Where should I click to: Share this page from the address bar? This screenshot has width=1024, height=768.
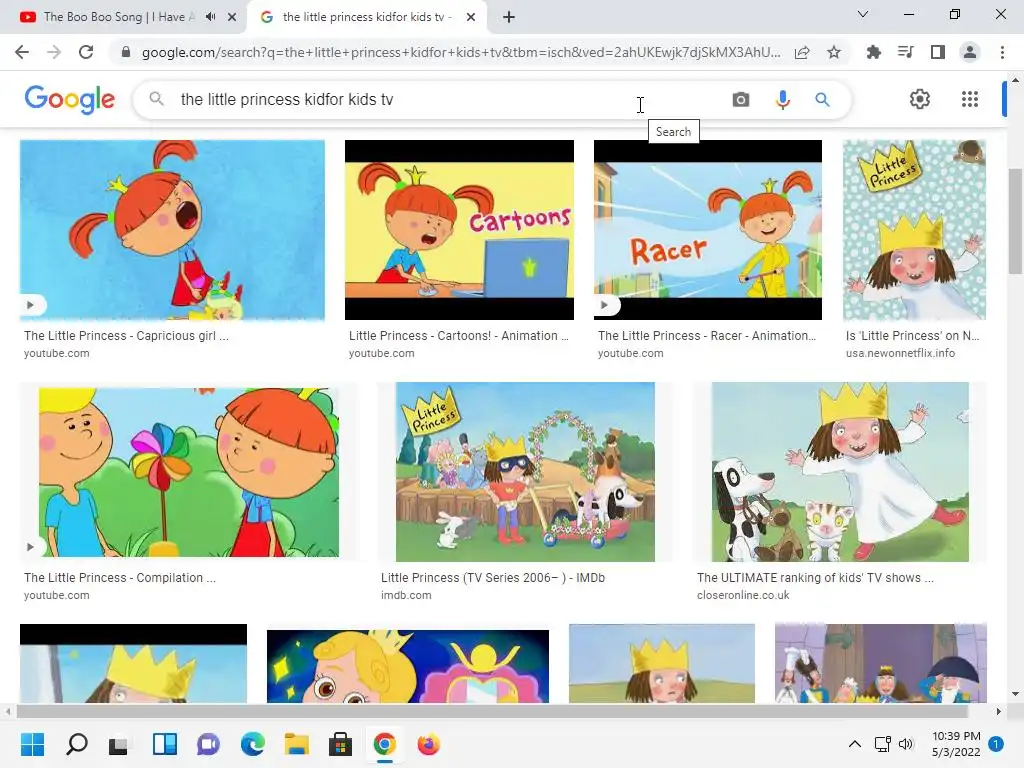[x=802, y=52]
